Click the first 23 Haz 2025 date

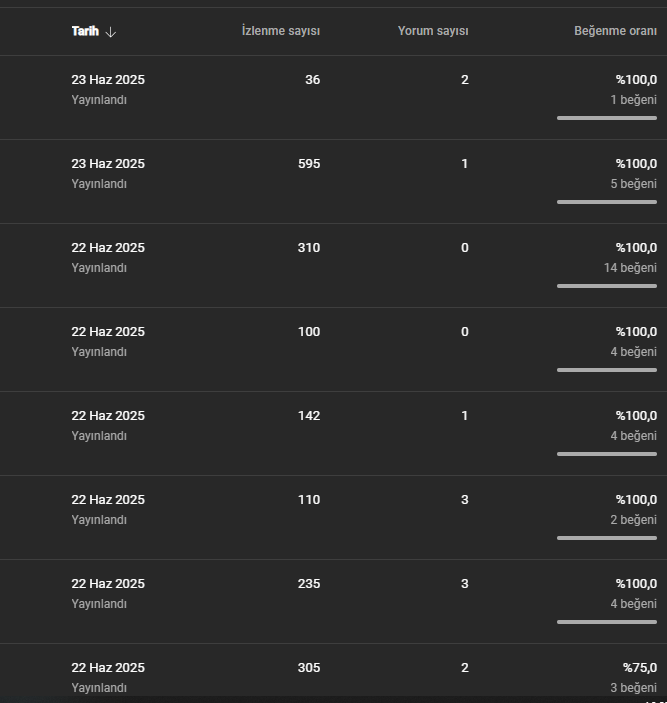pyautogui.click(x=108, y=80)
